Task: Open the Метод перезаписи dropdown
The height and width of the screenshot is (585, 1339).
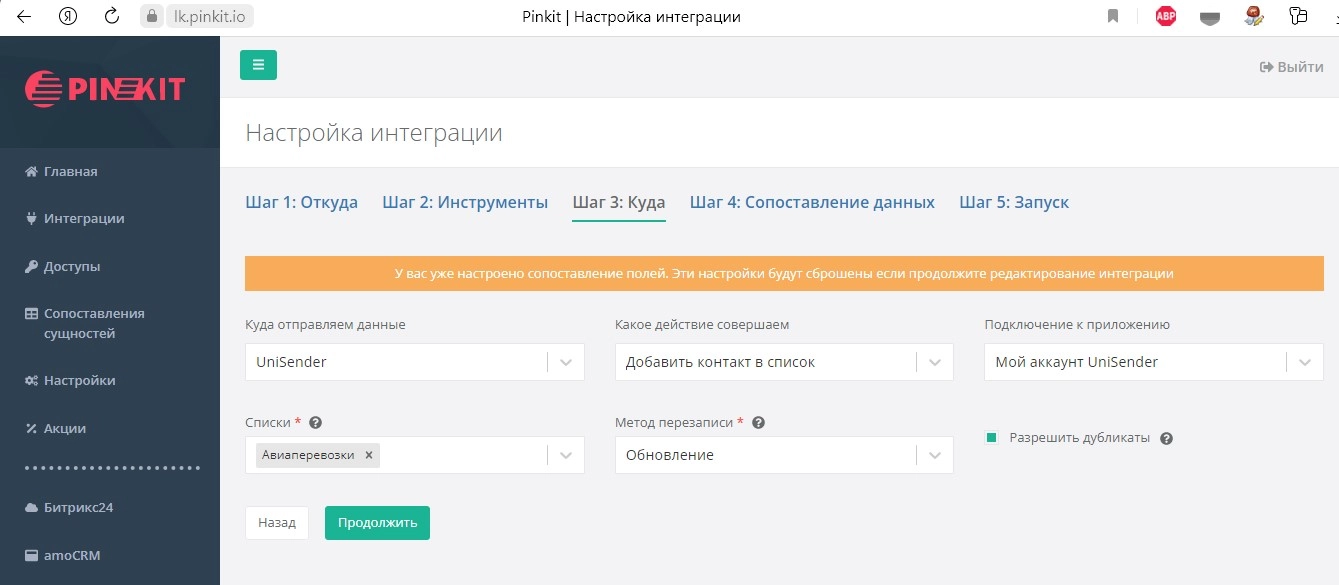Action: (934, 455)
